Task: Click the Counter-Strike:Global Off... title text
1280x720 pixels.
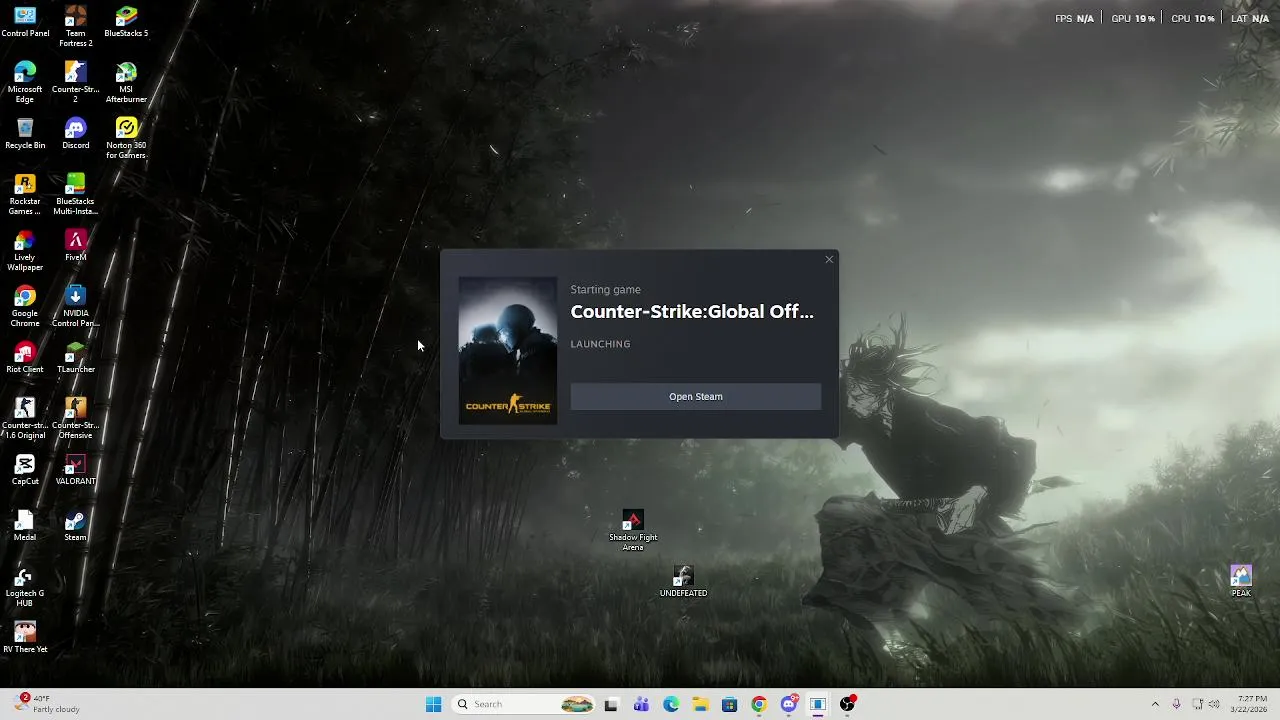Action: pos(692,312)
